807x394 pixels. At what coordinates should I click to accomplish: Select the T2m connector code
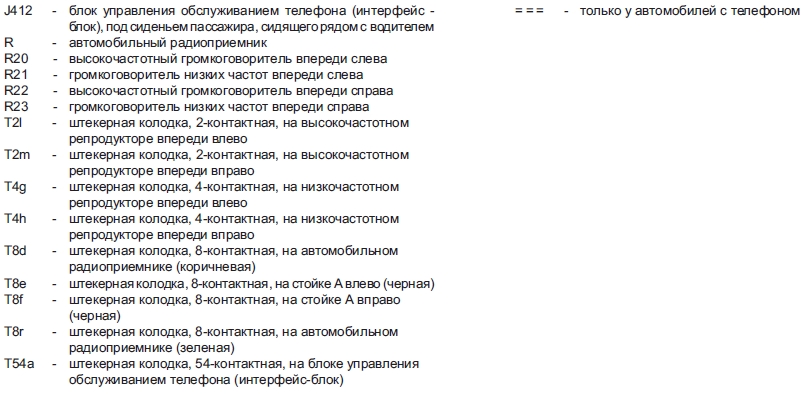[17, 155]
